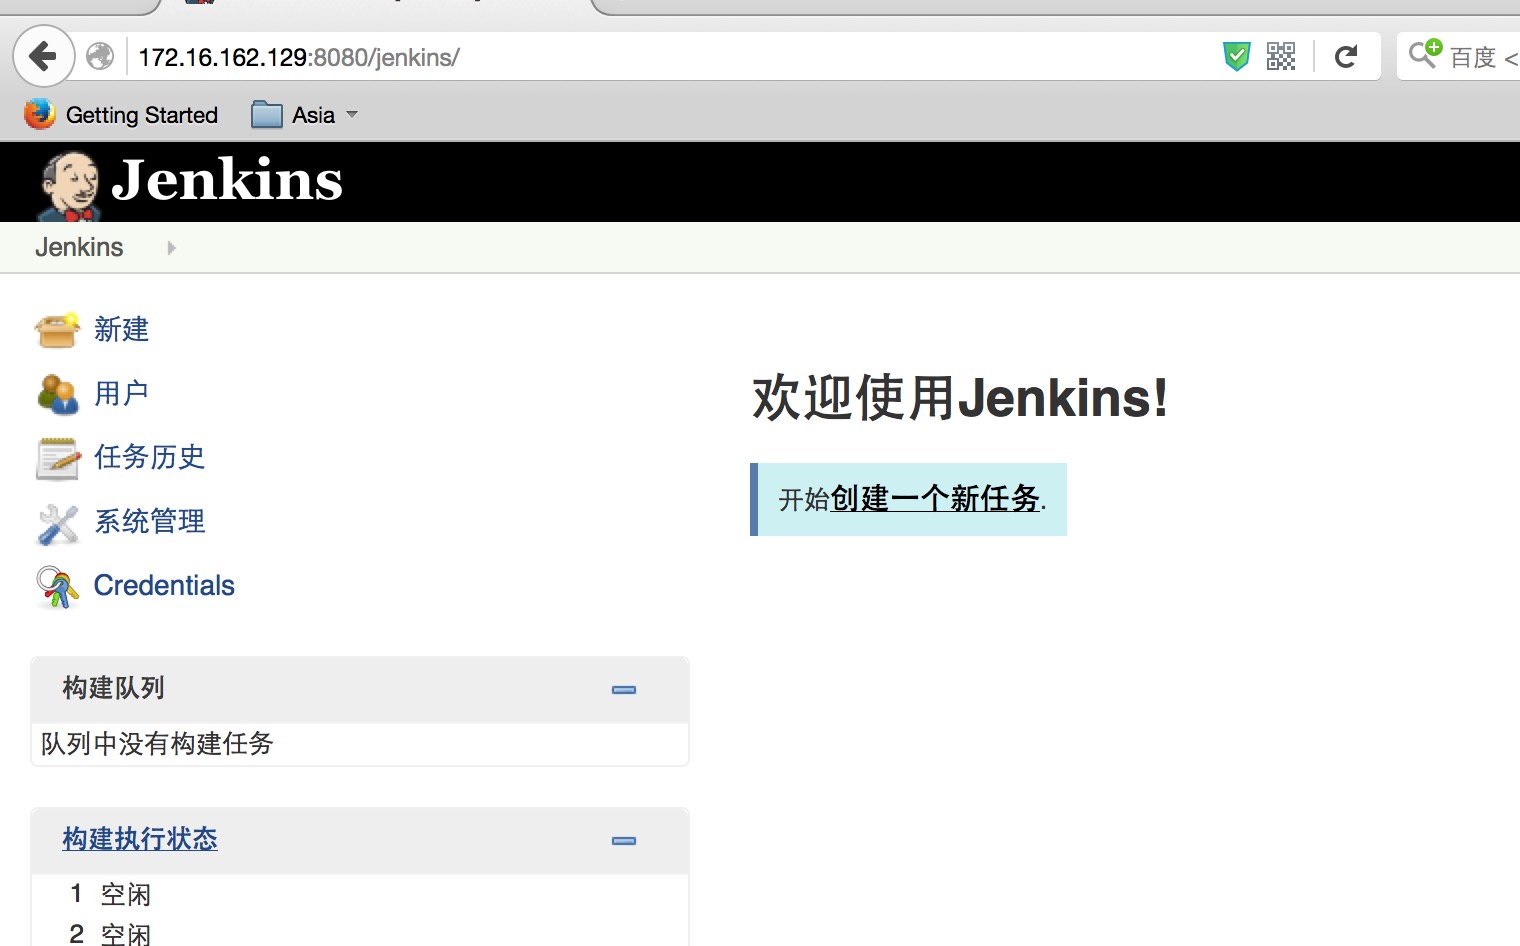Click the Jenkins breadcrumb link

[x=79, y=247]
